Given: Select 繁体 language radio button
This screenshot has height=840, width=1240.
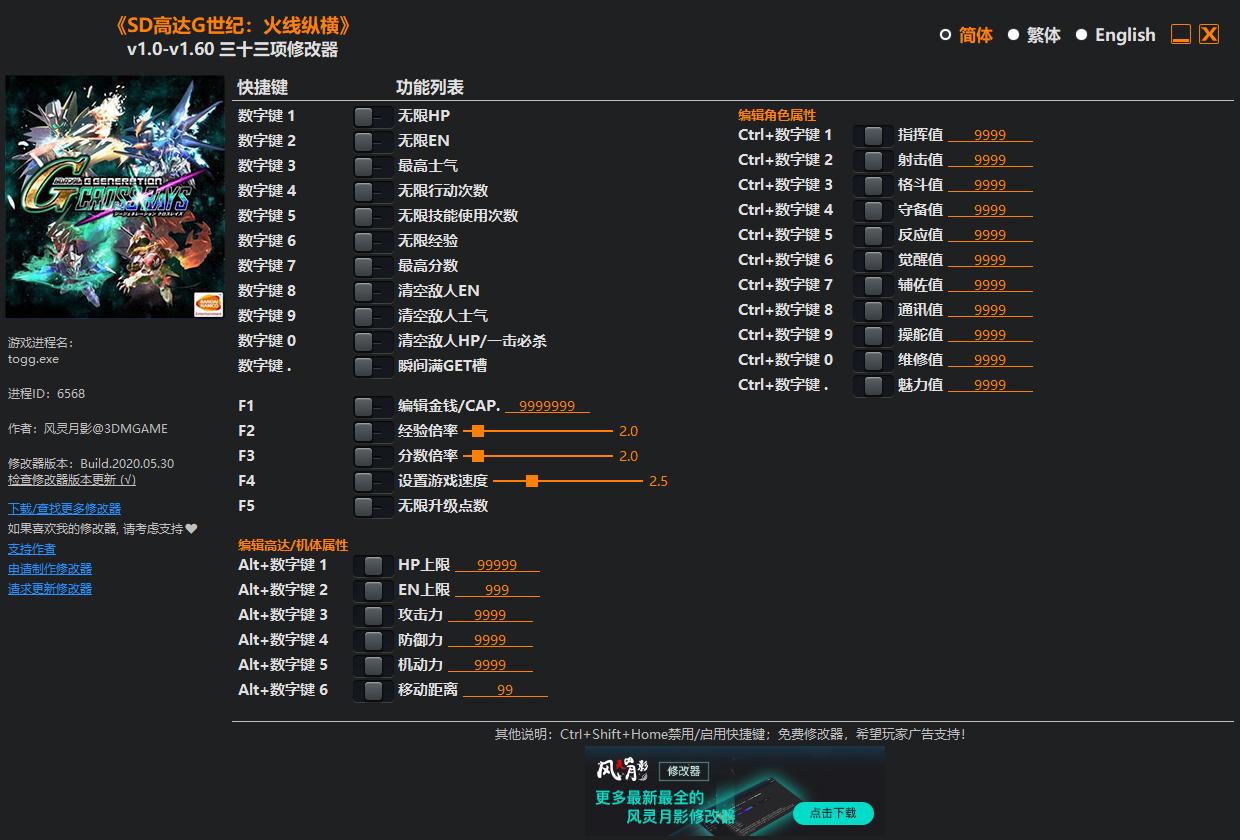Looking at the screenshot, I should point(1013,35).
